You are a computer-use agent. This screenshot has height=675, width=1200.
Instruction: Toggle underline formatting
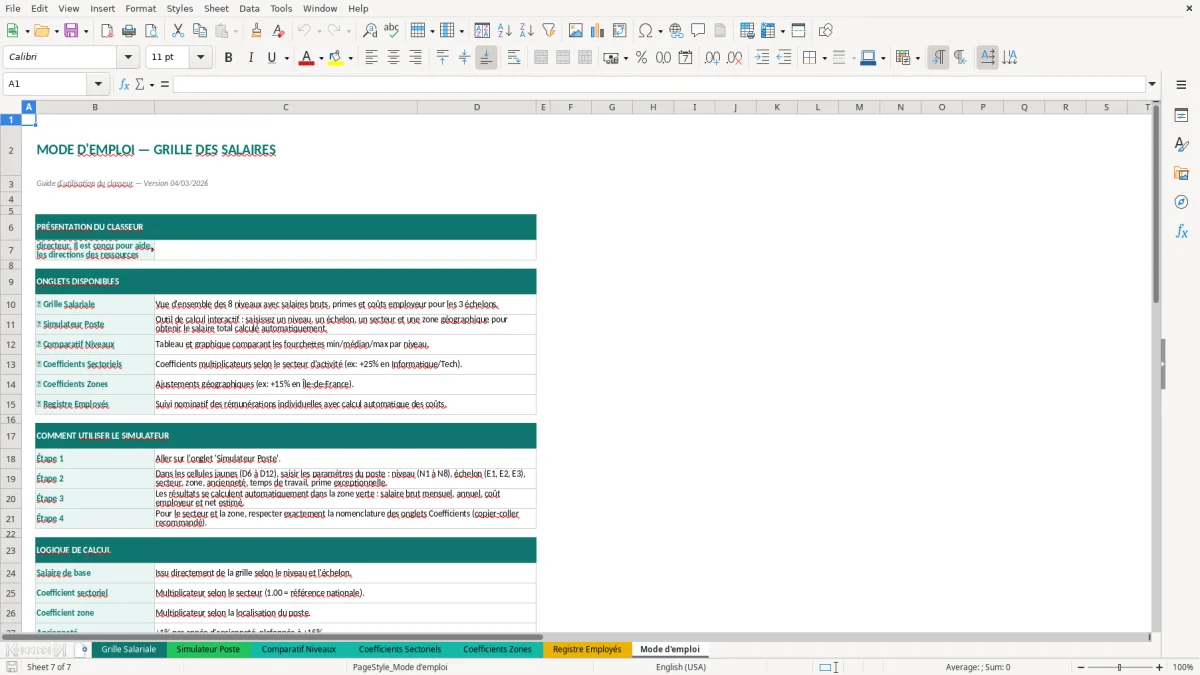click(271, 58)
